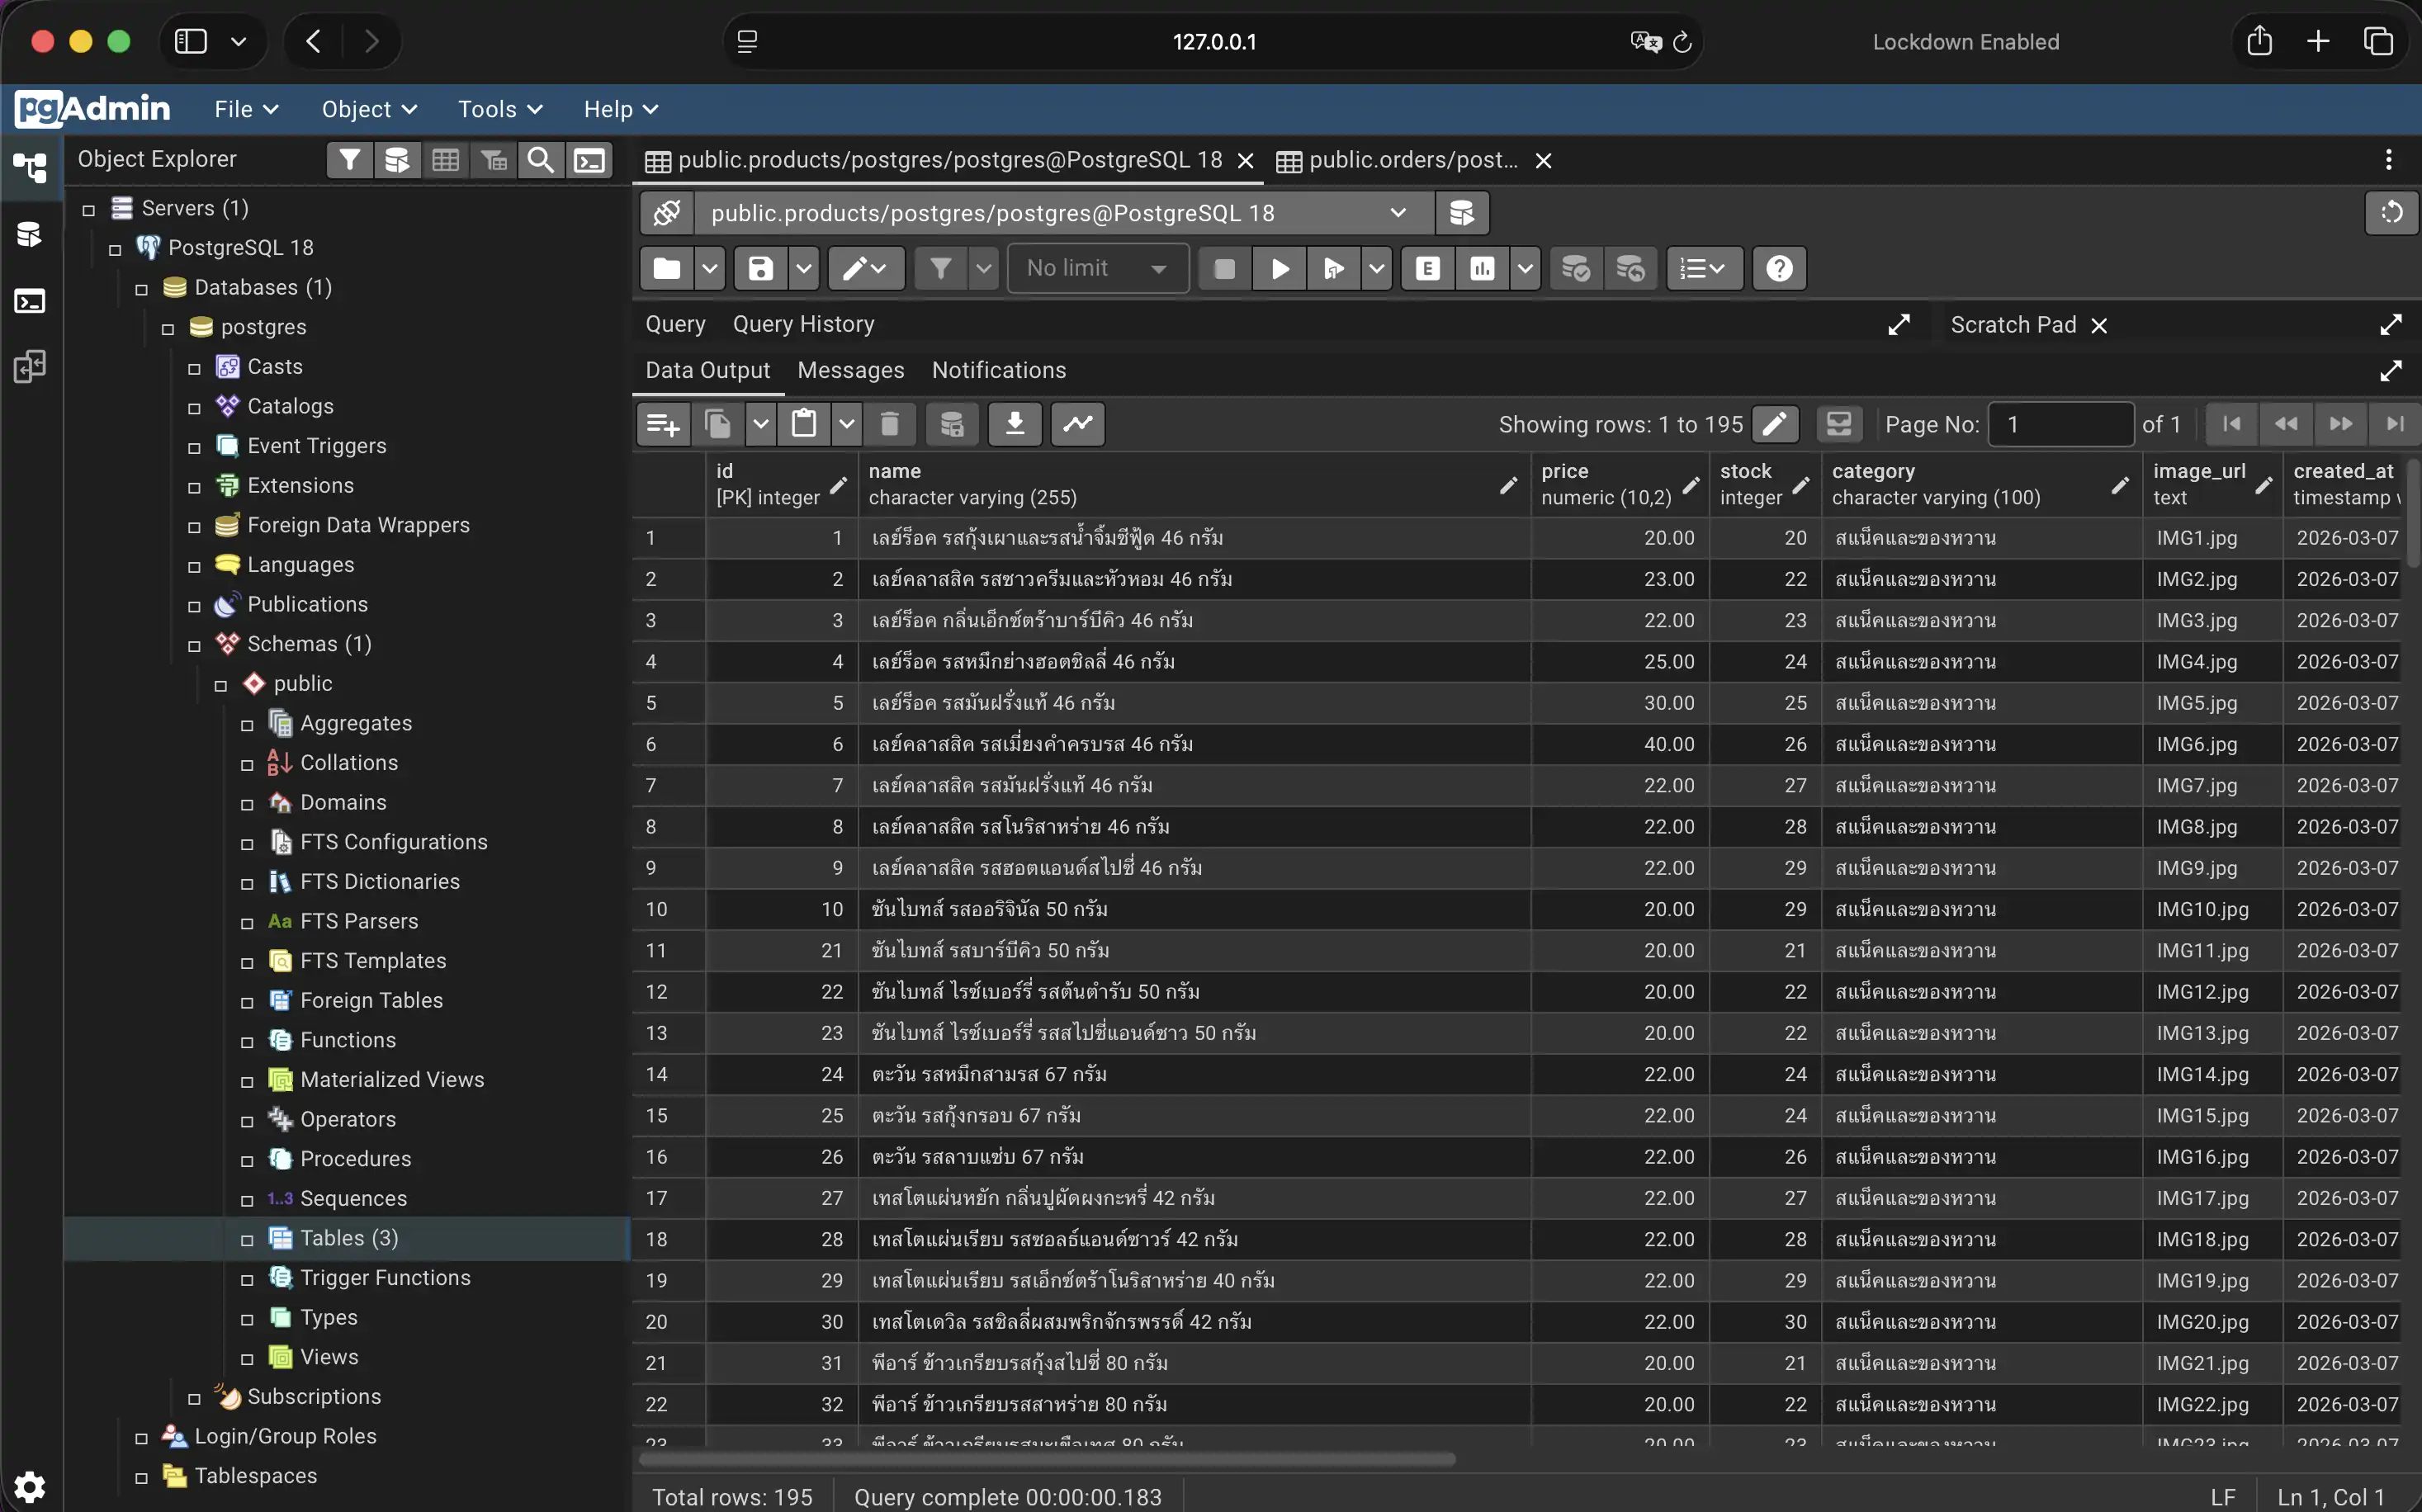Toggle the browser sidebar button

click(x=190, y=41)
